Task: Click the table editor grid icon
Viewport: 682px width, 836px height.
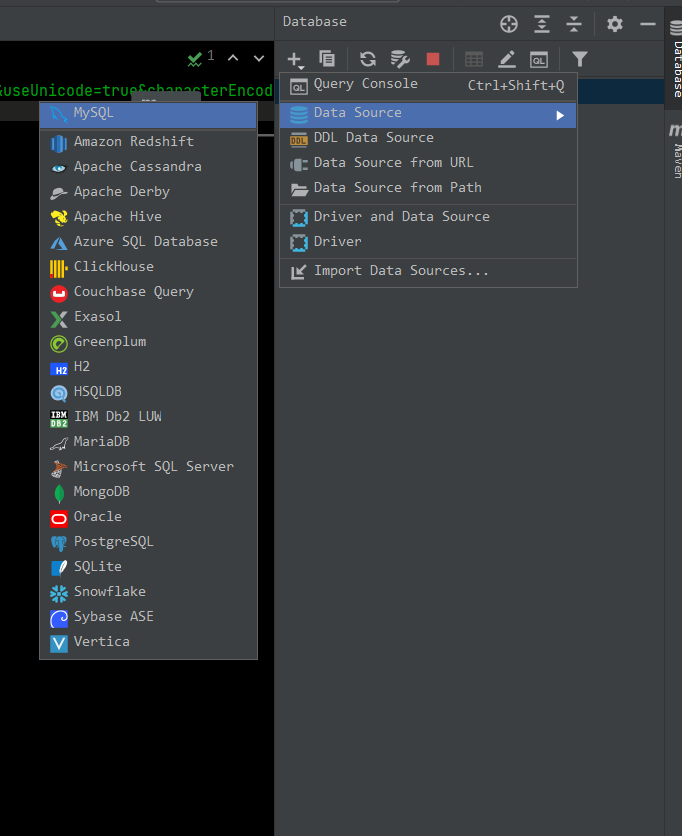Action: click(x=474, y=59)
